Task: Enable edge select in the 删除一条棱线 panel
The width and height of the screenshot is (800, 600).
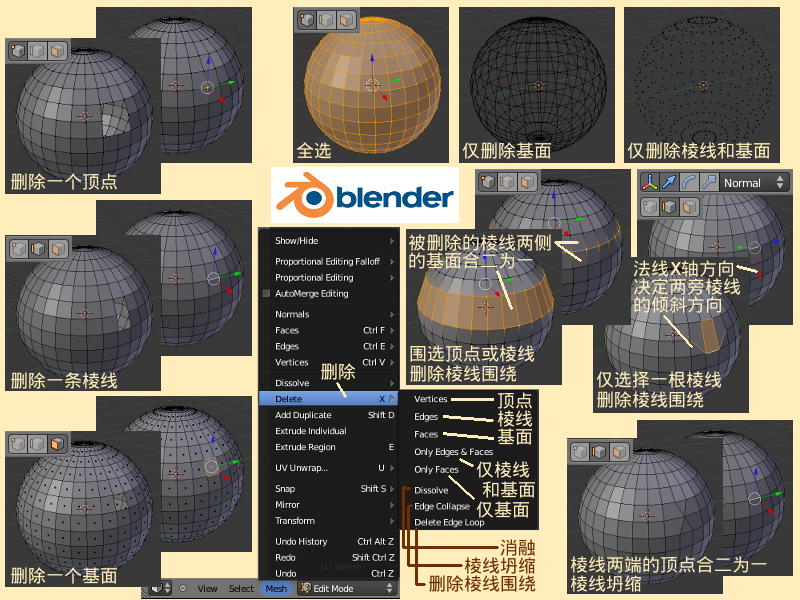Action: click(37, 248)
